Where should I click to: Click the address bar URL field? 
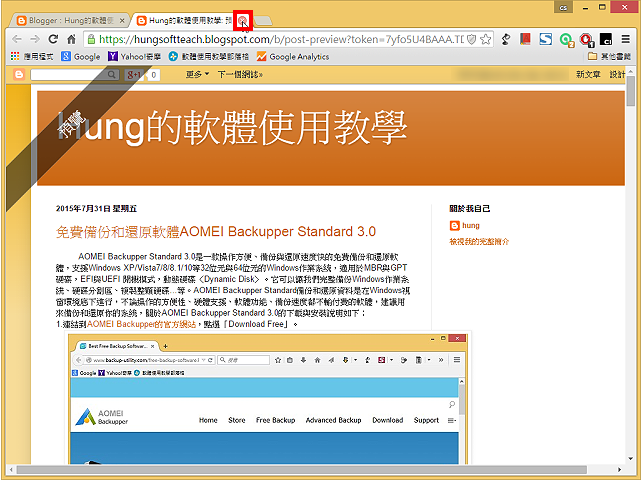pyautogui.click(x=281, y=39)
